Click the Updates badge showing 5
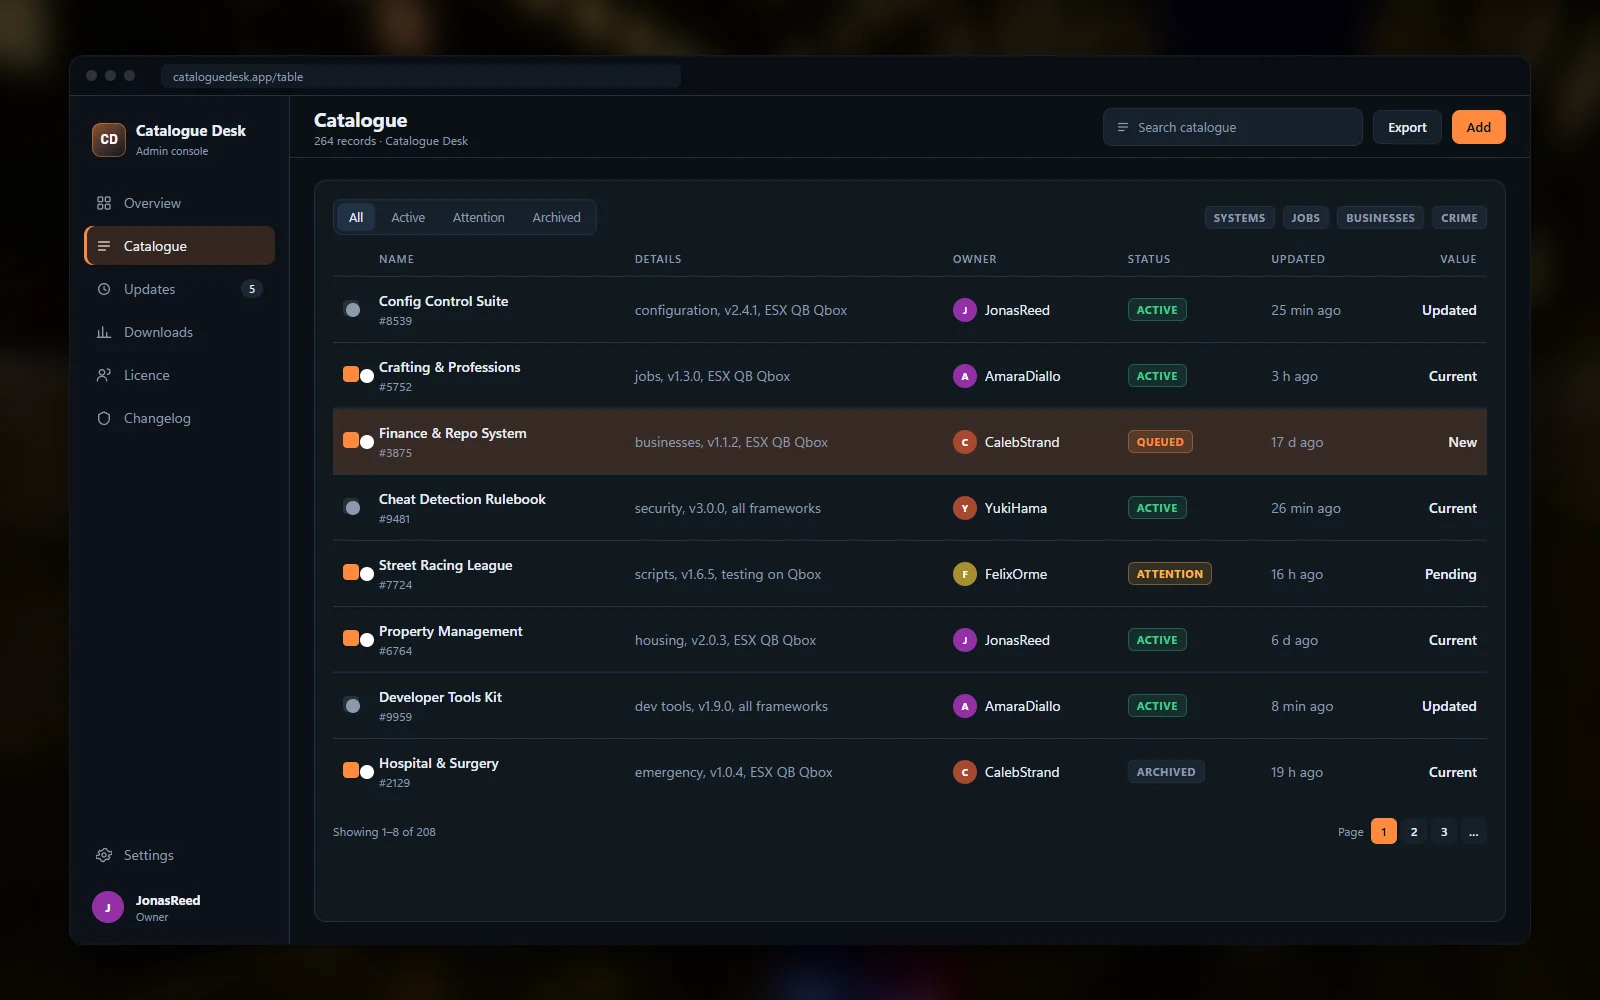The height and width of the screenshot is (1000, 1600). [x=252, y=289]
